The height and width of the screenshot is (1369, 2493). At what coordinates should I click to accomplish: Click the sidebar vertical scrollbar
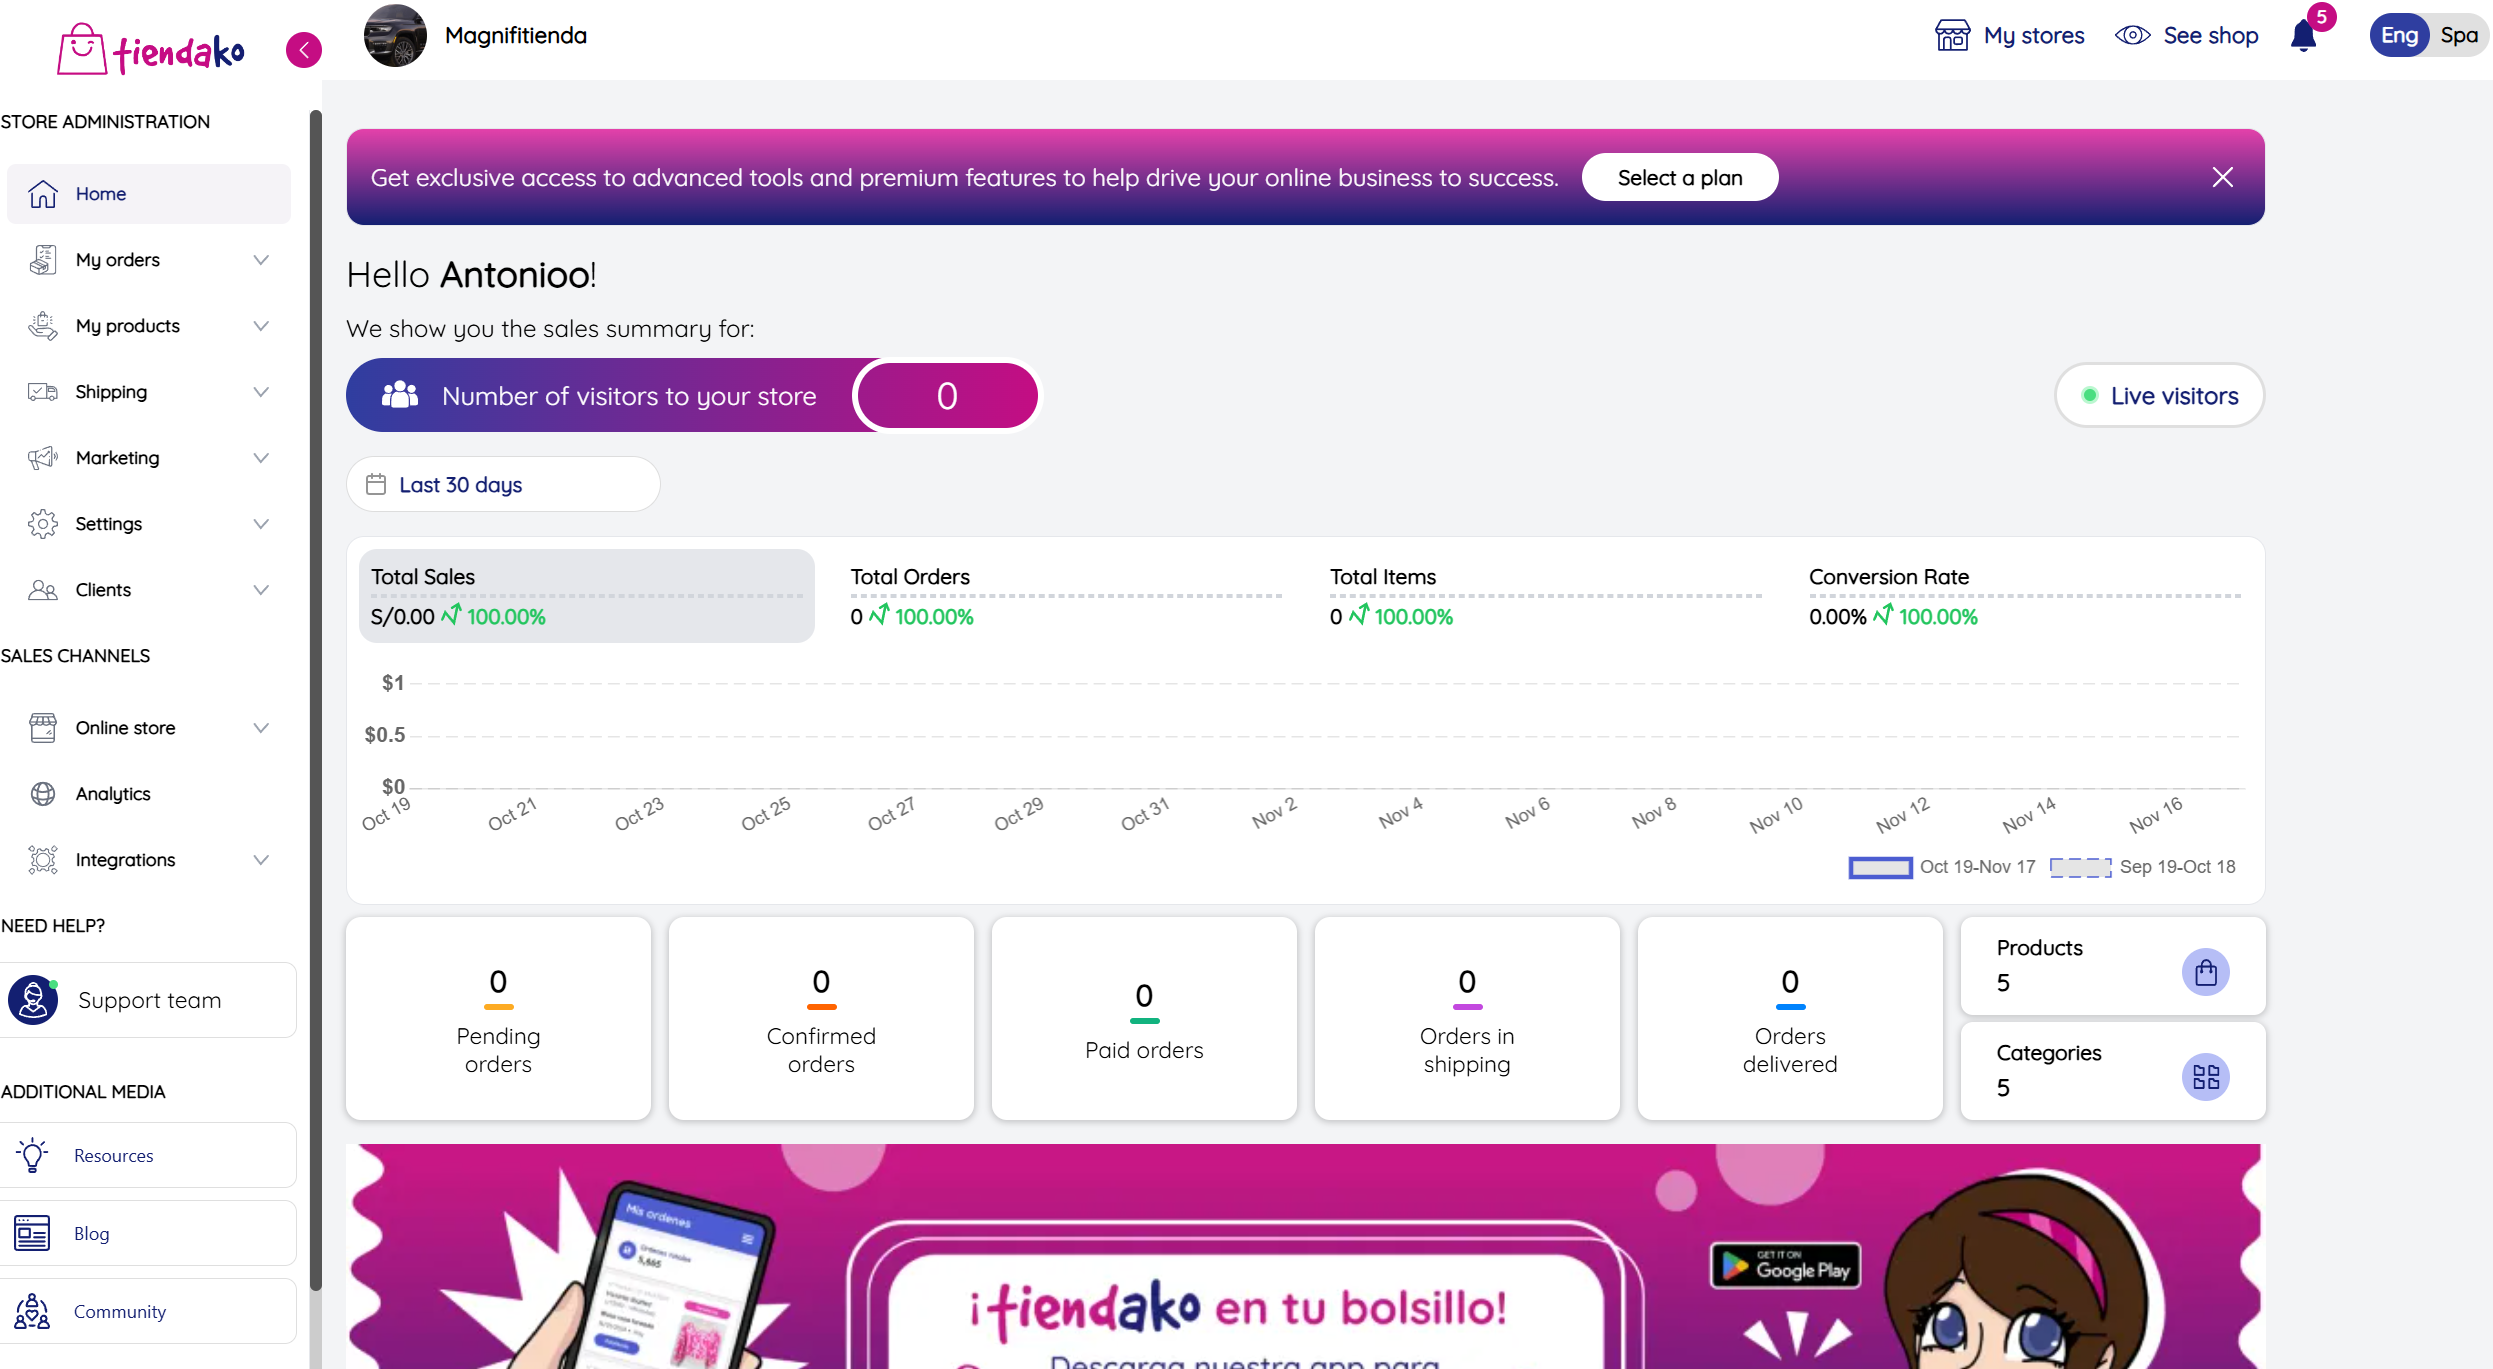coord(316,700)
